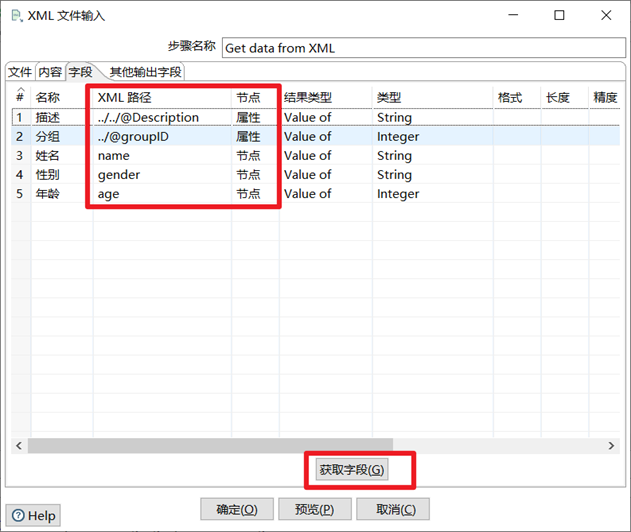Click the XML file input window icon
The height and width of the screenshot is (532, 631).
pyautogui.click(x=16, y=16)
